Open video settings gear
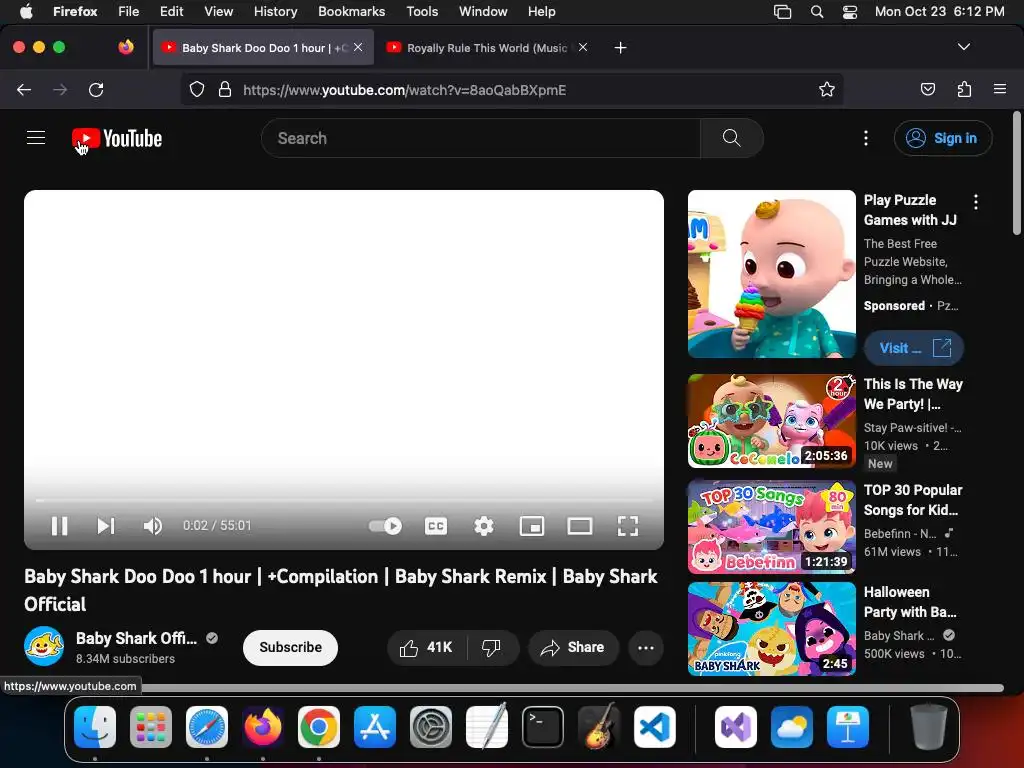 point(484,526)
